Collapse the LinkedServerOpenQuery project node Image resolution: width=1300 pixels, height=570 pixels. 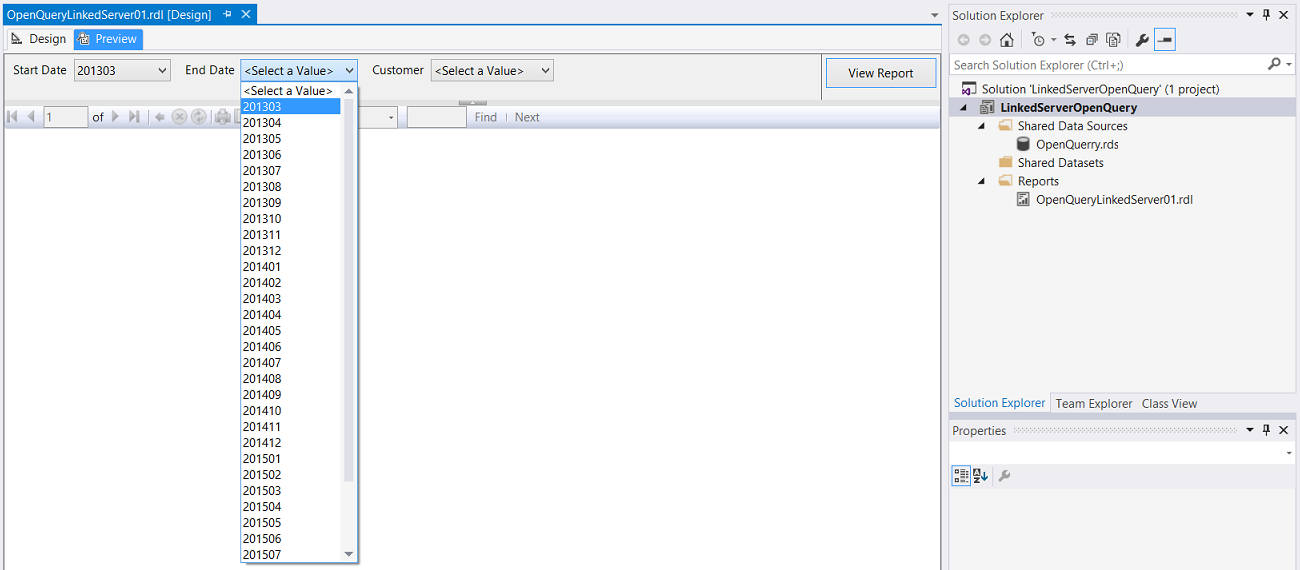[964, 107]
